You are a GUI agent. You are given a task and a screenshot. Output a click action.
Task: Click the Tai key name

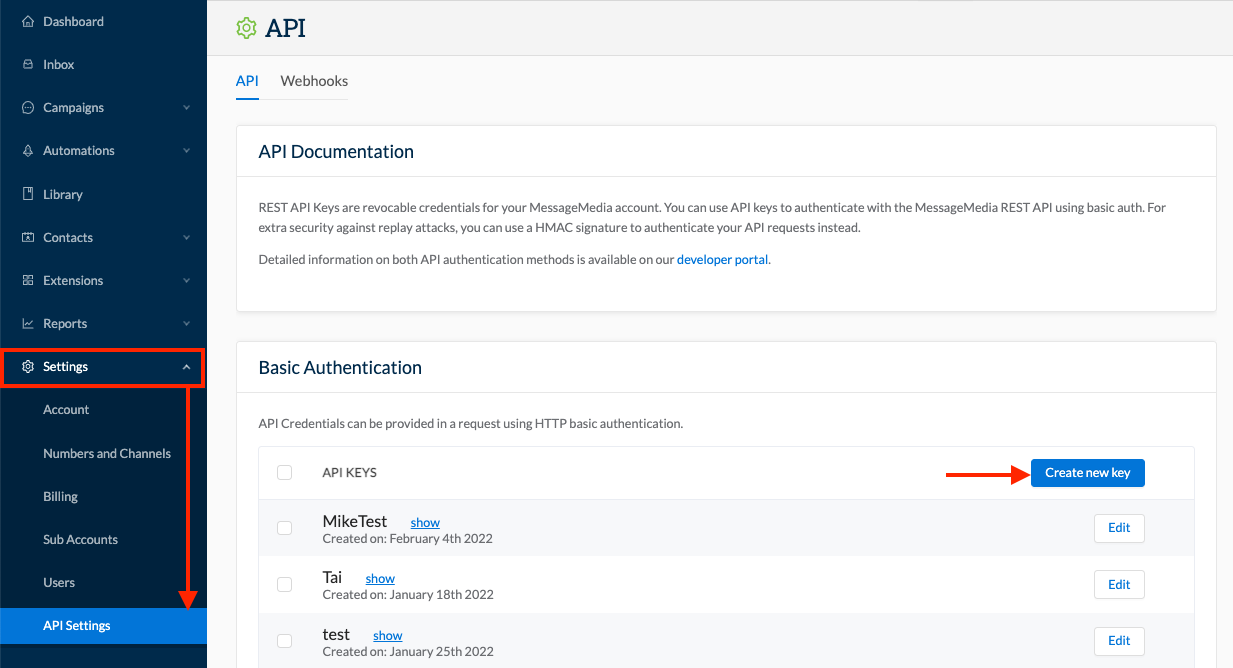332,577
